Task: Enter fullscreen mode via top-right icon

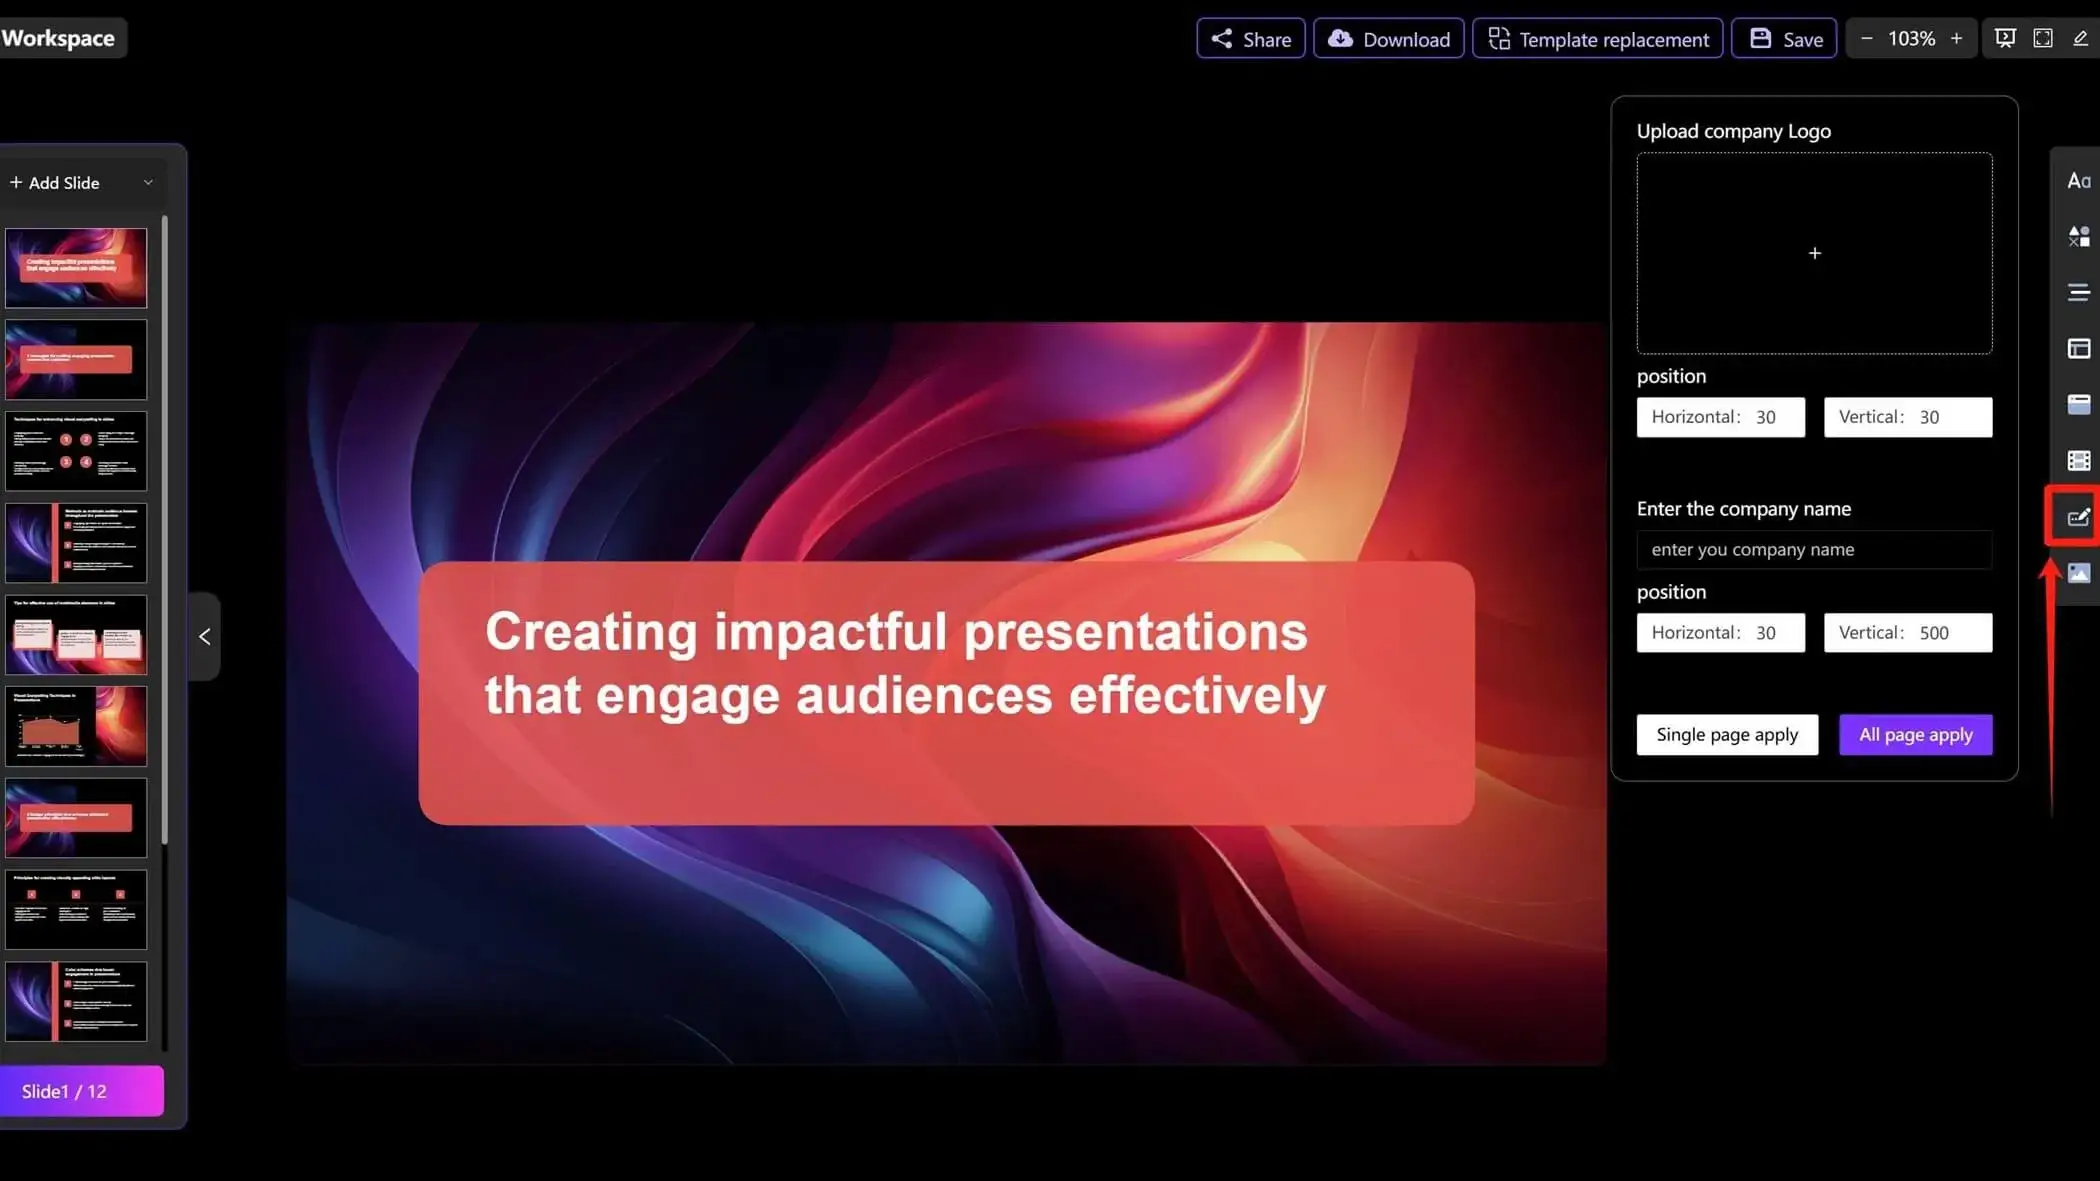Action: (2042, 37)
